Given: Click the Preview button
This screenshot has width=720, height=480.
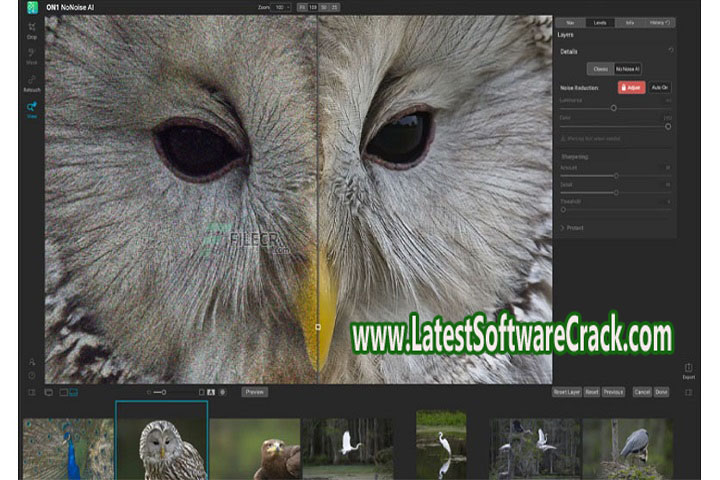Looking at the screenshot, I should [255, 392].
